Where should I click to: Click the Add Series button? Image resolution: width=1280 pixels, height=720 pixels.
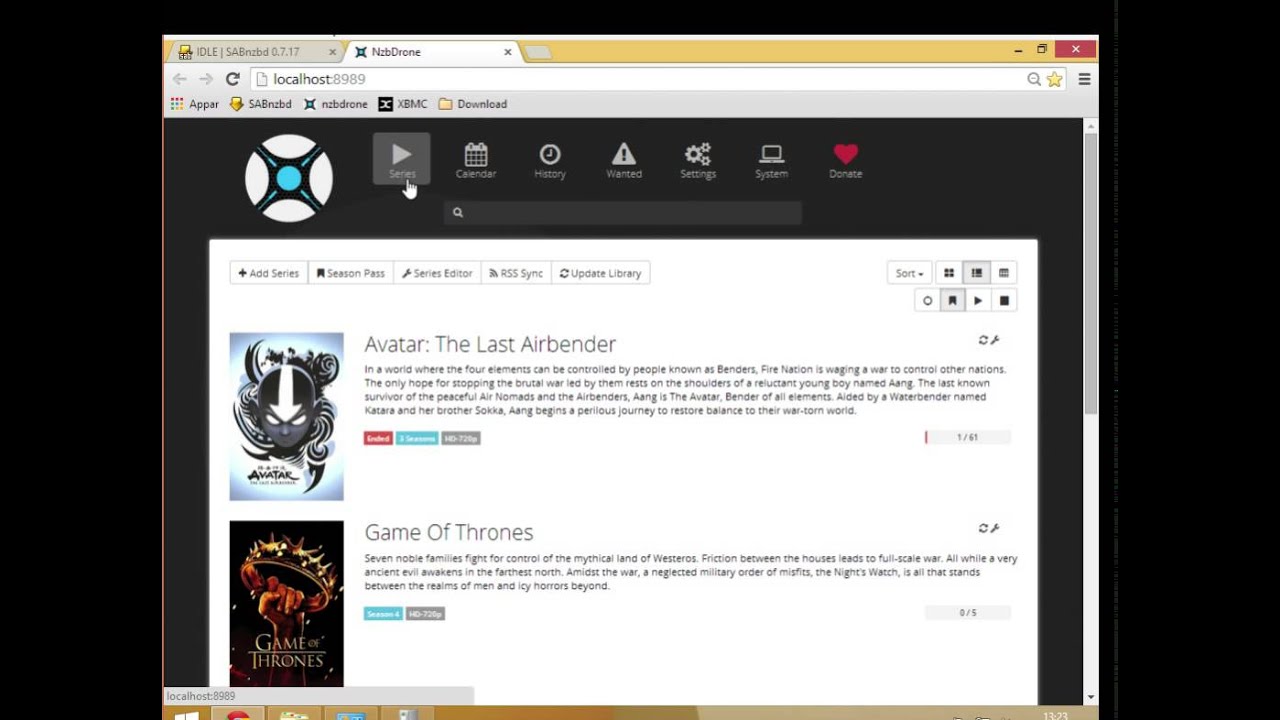tap(269, 273)
